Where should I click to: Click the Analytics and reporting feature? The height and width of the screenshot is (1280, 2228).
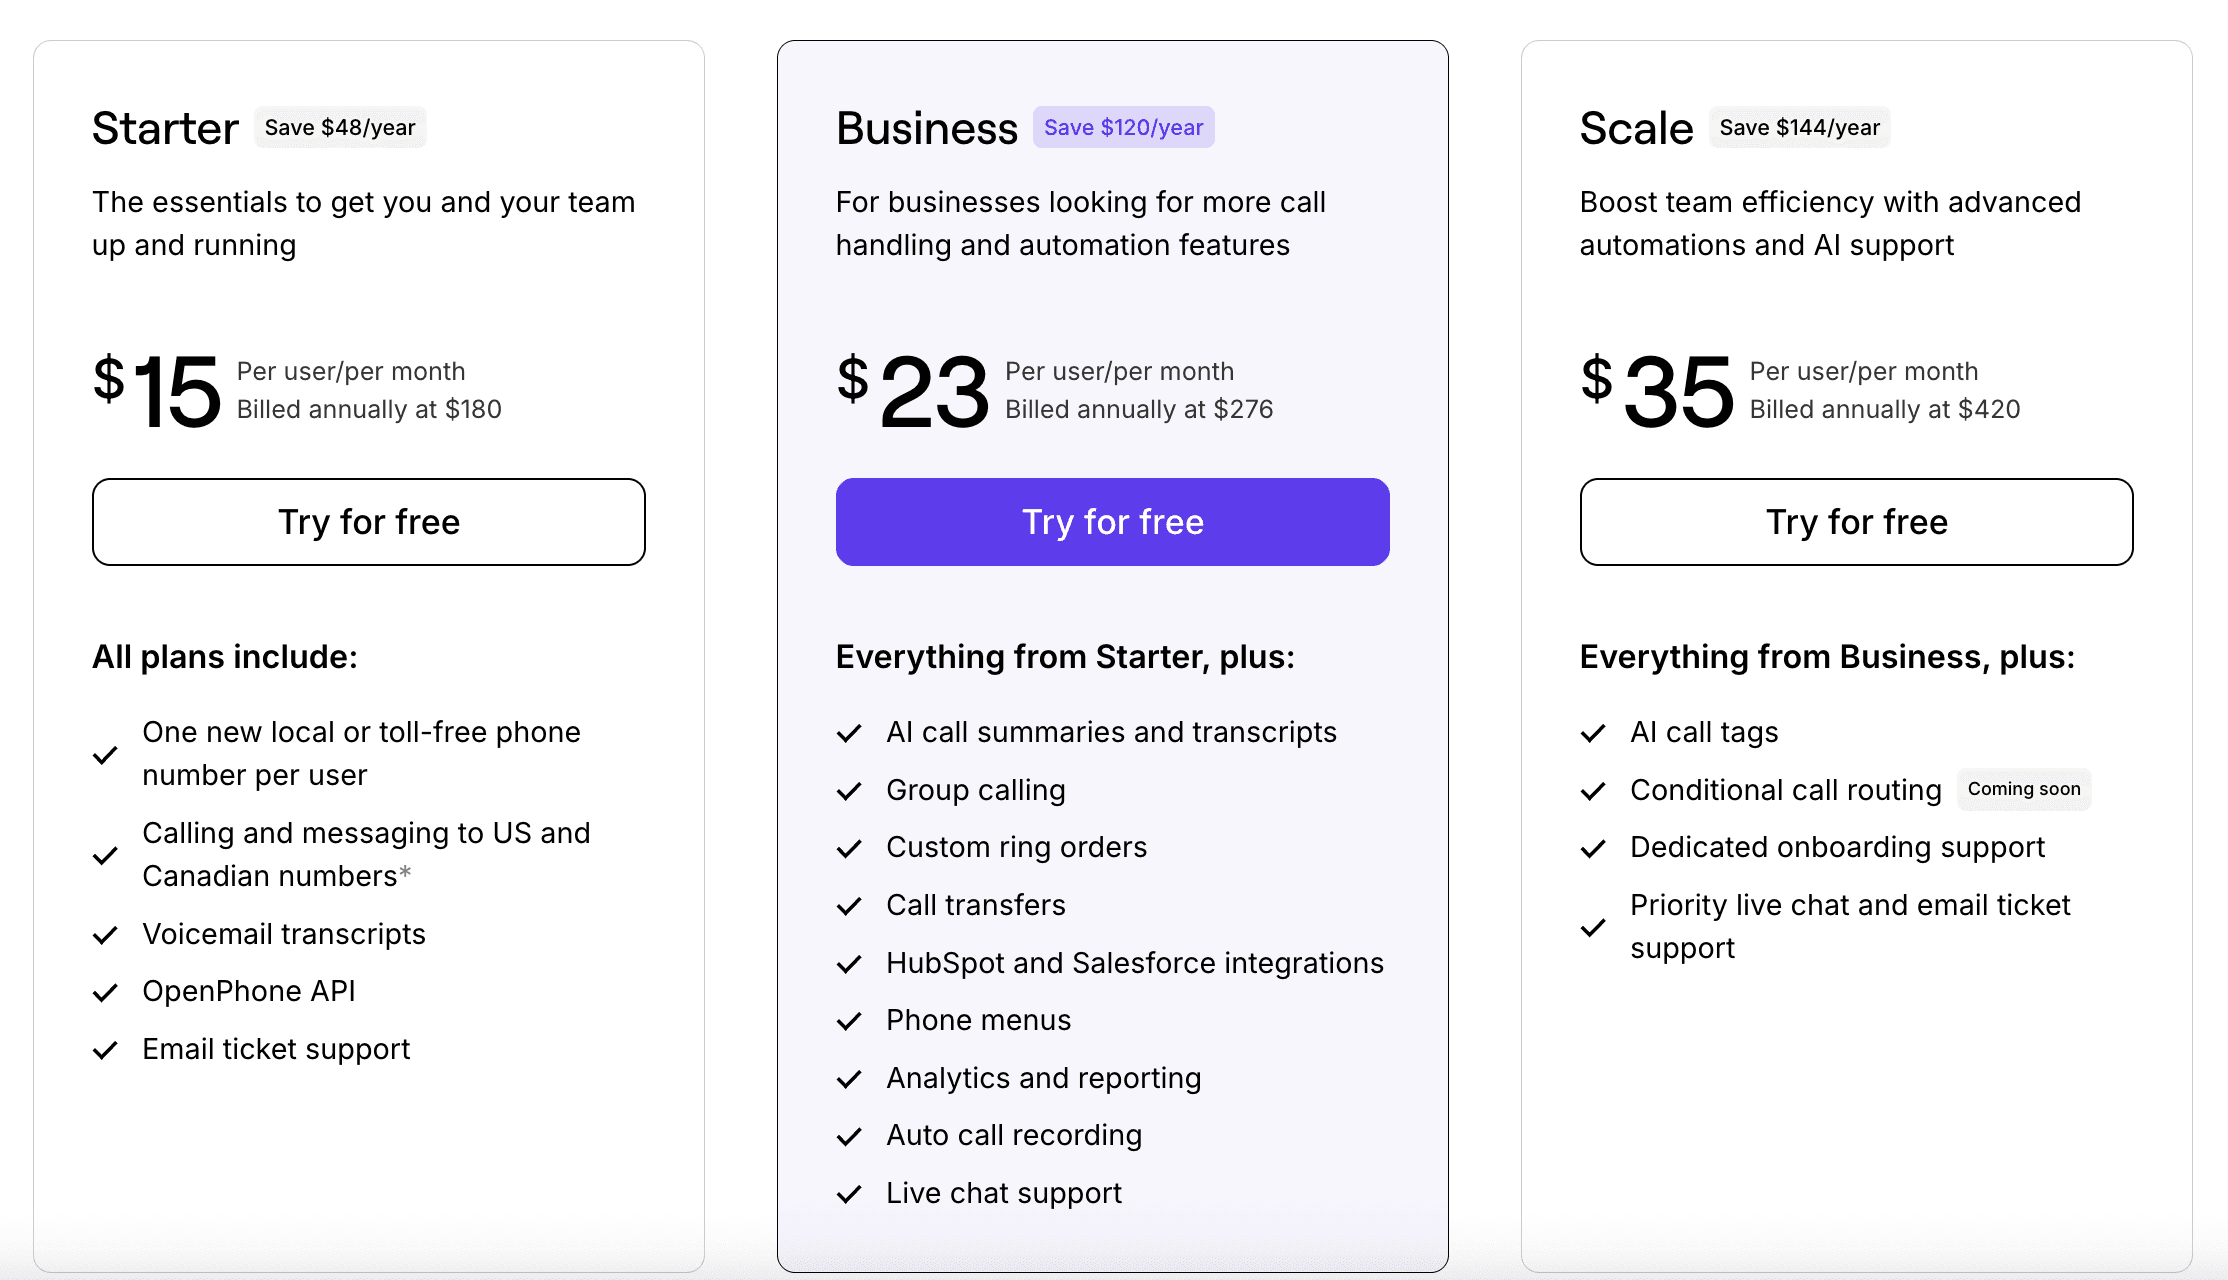click(1043, 1078)
